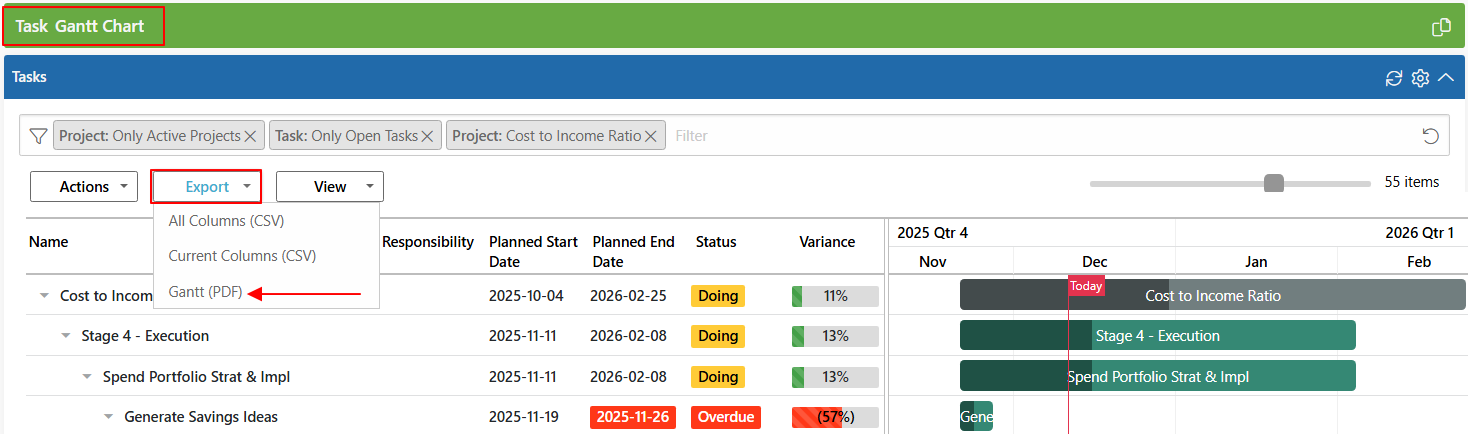The width and height of the screenshot is (1468, 434).
Task: Click 2025 Qtr 4 timeline header
Action: [932, 233]
